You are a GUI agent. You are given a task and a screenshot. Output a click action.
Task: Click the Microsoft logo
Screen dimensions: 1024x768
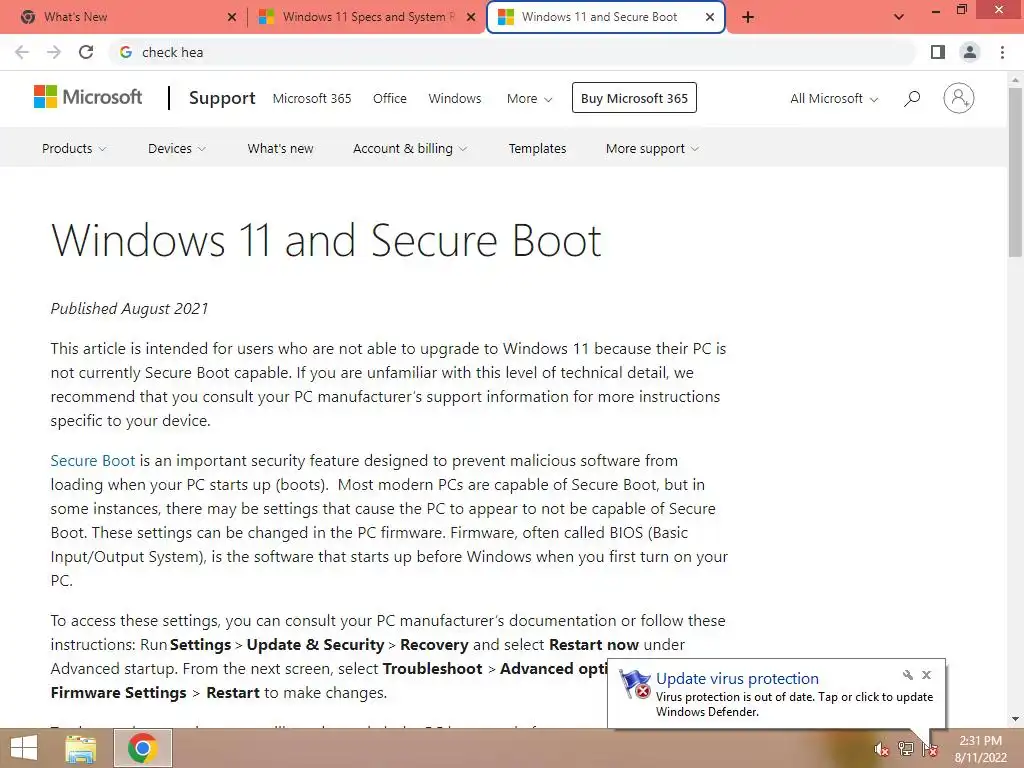click(x=88, y=97)
